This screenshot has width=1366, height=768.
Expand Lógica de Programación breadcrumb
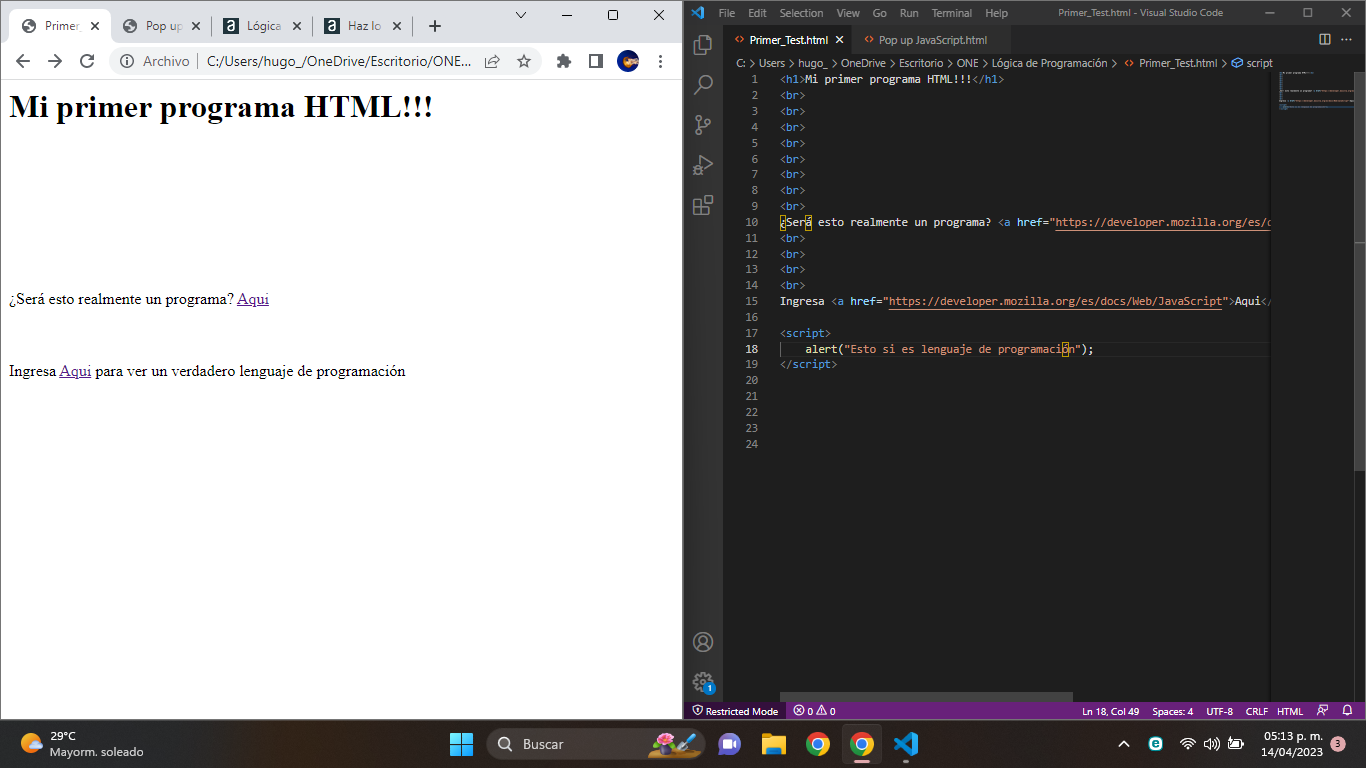(x=1049, y=63)
